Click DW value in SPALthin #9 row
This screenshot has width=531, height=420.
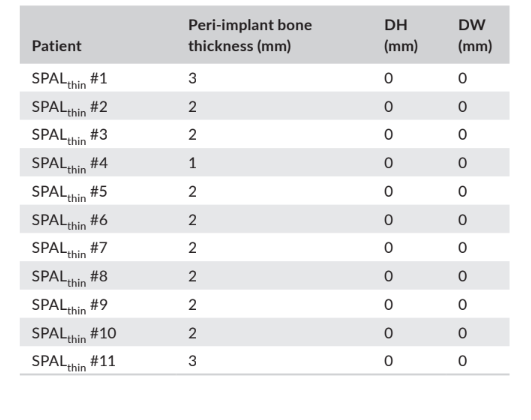(463, 304)
